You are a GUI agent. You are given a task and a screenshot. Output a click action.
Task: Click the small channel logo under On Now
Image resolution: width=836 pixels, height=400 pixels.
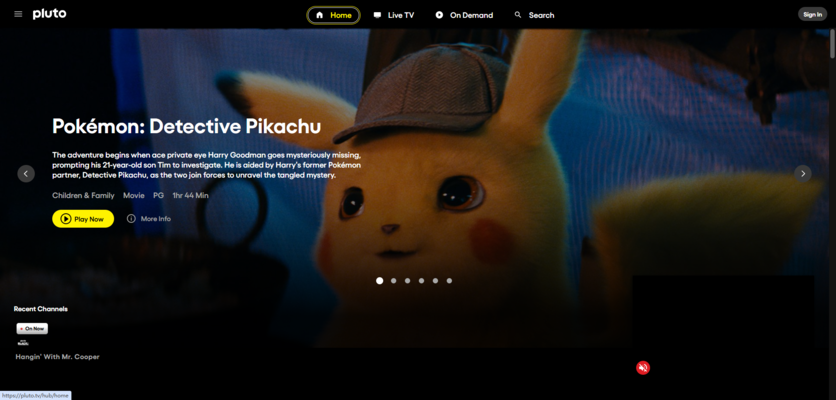(22, 342)
